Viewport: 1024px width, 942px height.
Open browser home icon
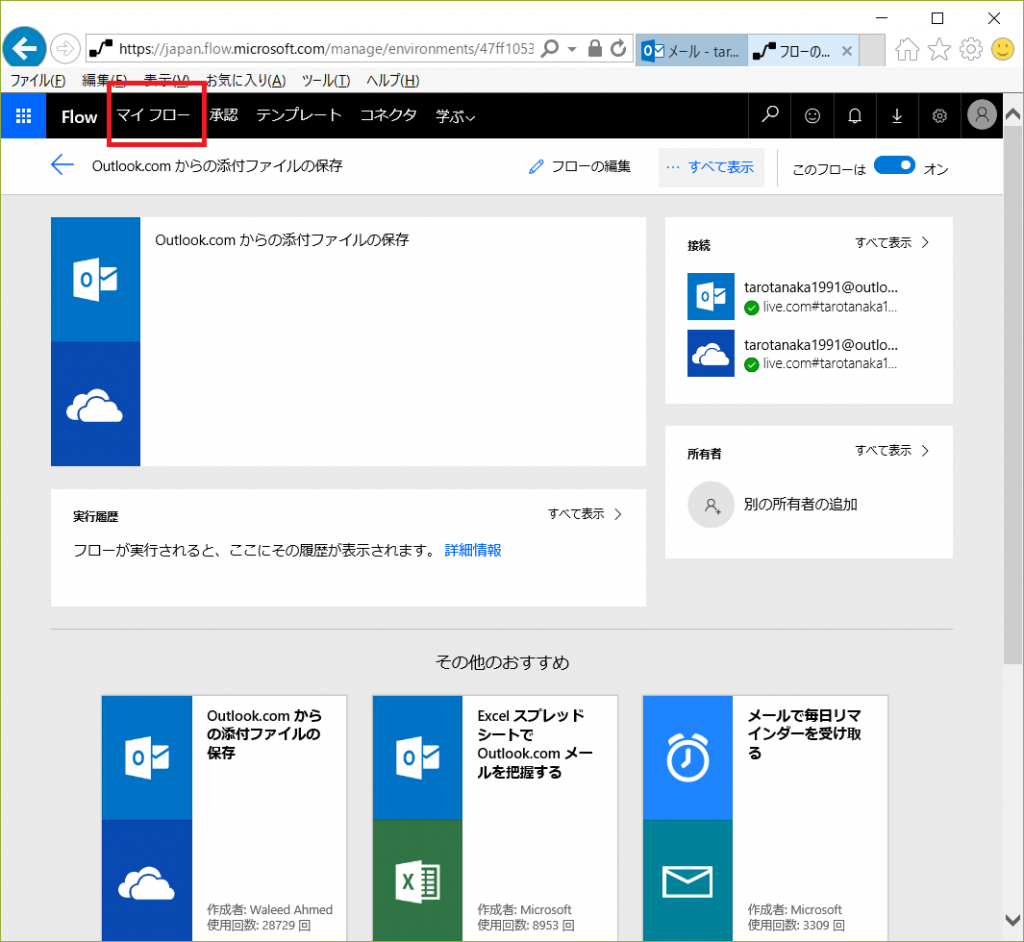tap(907, 49)
